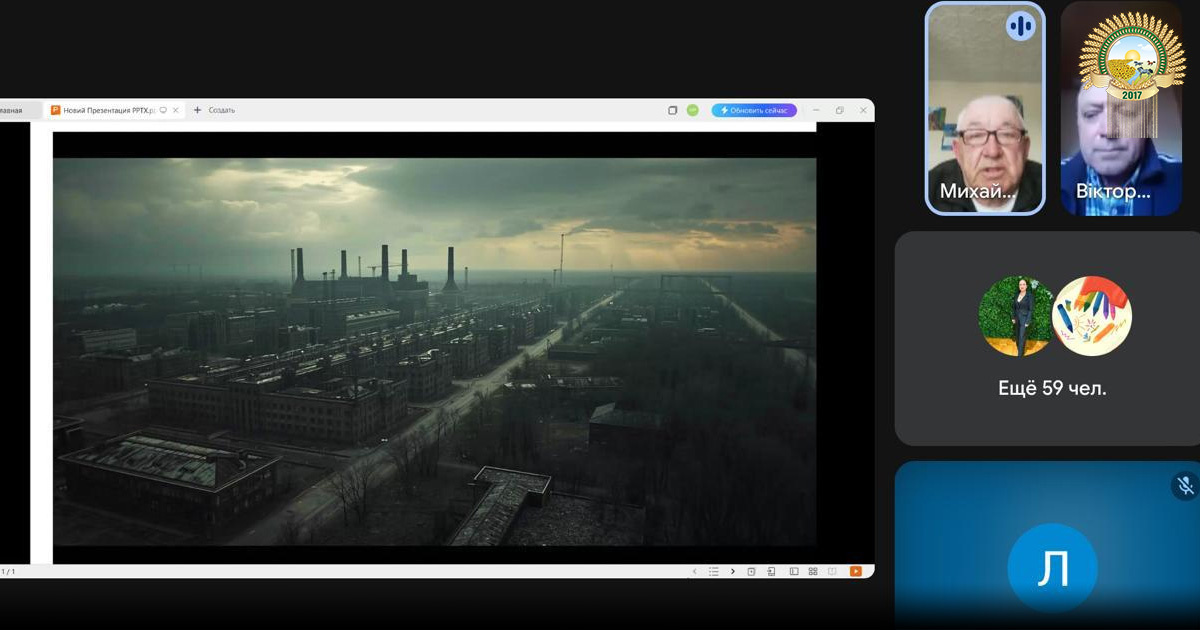Switch to normal view layout icon
Screen dimensions: 1200x630
(794, 571)
